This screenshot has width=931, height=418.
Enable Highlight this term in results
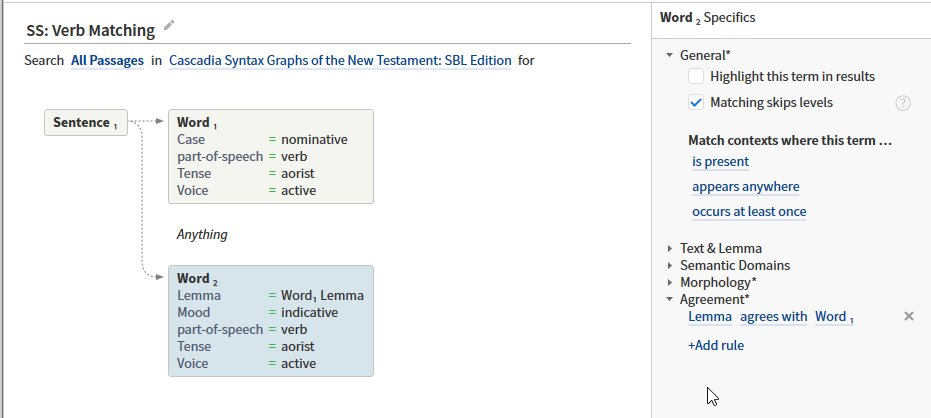[696, 77]
